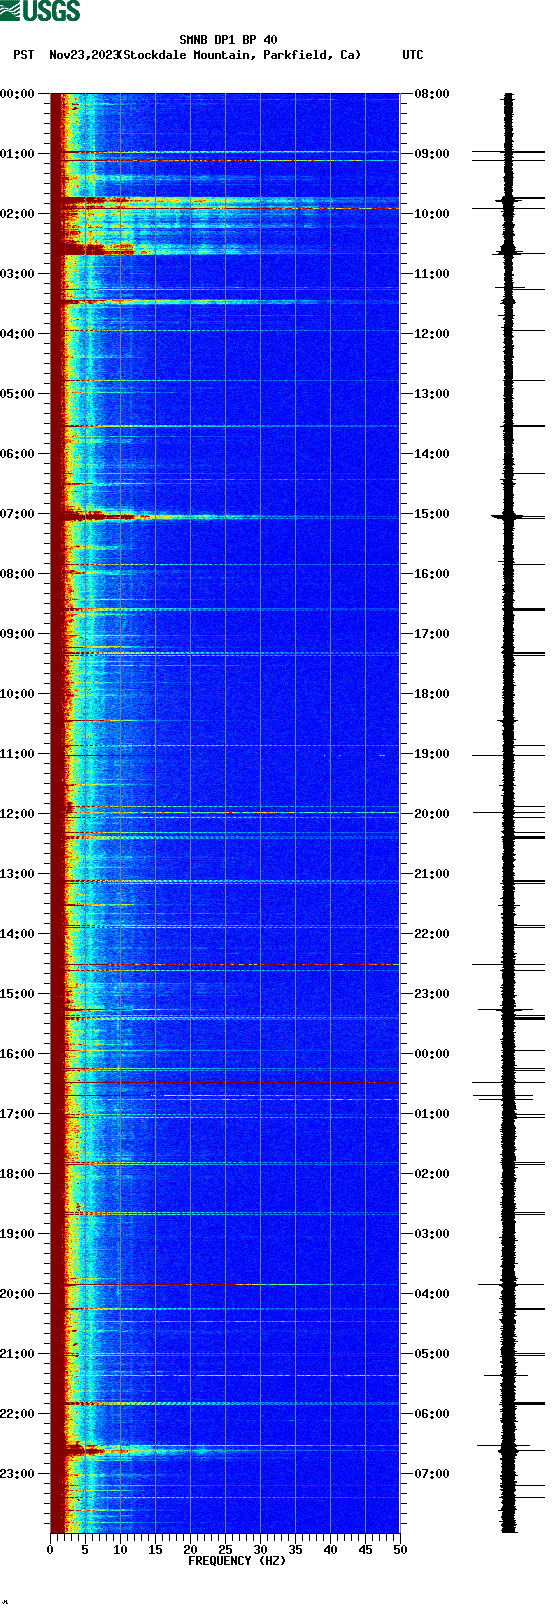This screenshot has height=1613, width=552.
Task: Click the 'Nov23,2023' date text
Action: [84, 55]
